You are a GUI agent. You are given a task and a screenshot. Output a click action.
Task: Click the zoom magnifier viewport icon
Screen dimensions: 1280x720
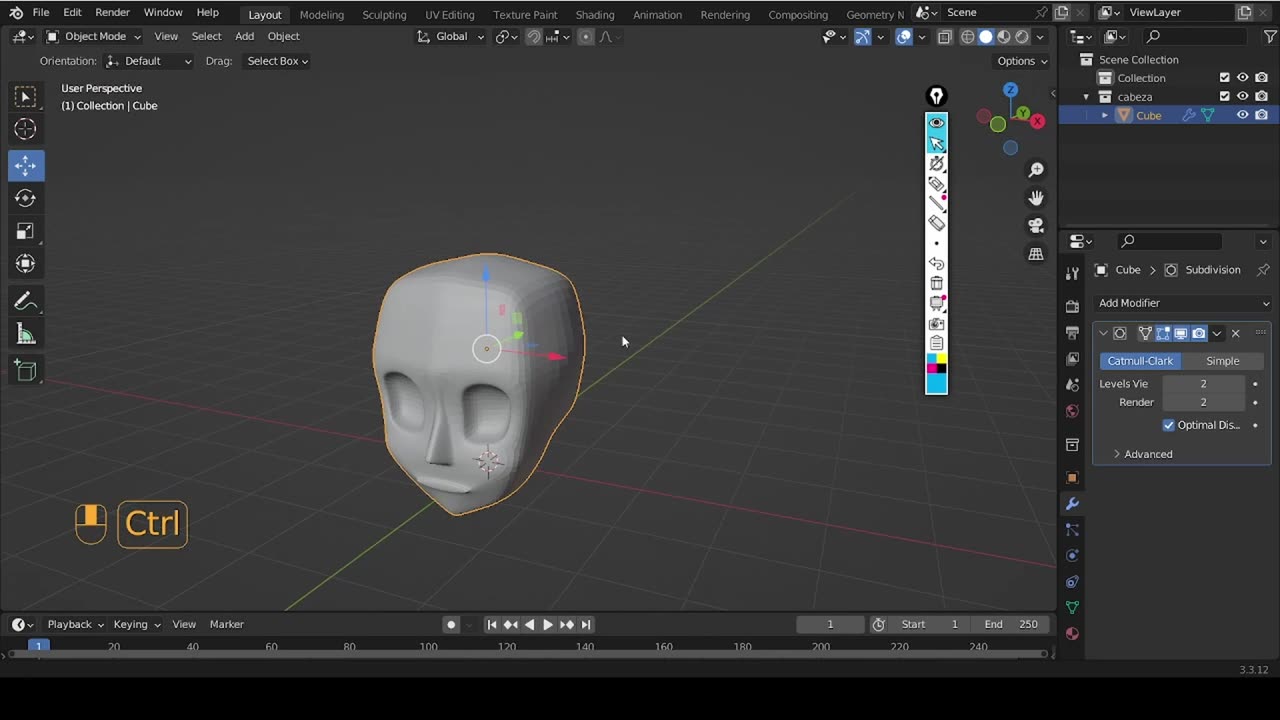[1036, 170]
